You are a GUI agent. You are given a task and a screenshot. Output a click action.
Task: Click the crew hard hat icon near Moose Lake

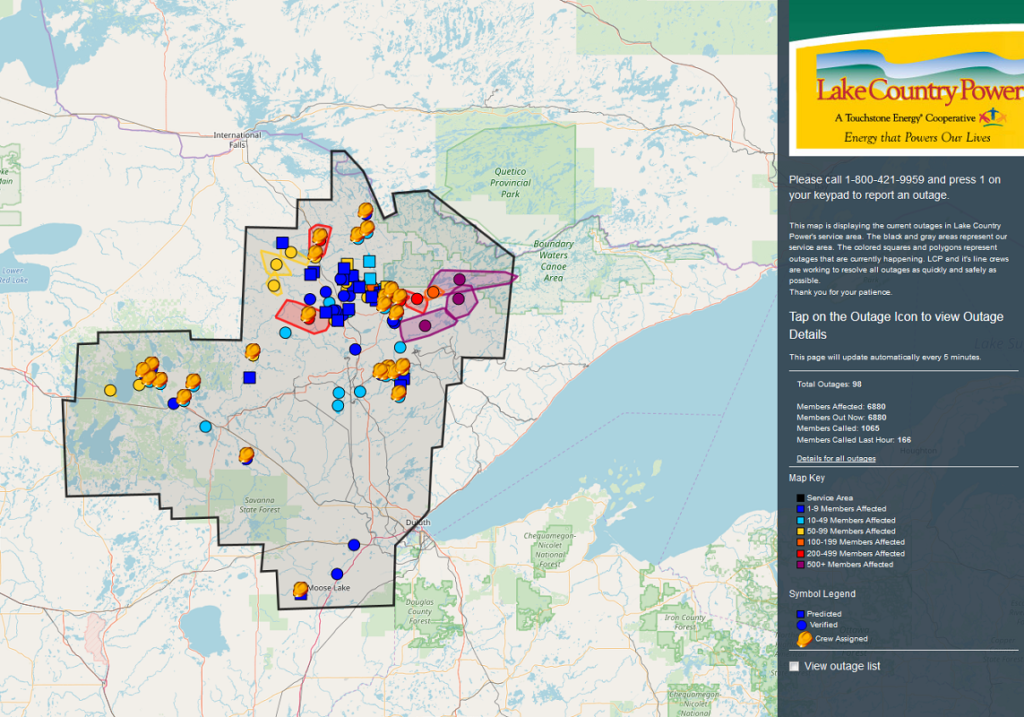point(300,590)
